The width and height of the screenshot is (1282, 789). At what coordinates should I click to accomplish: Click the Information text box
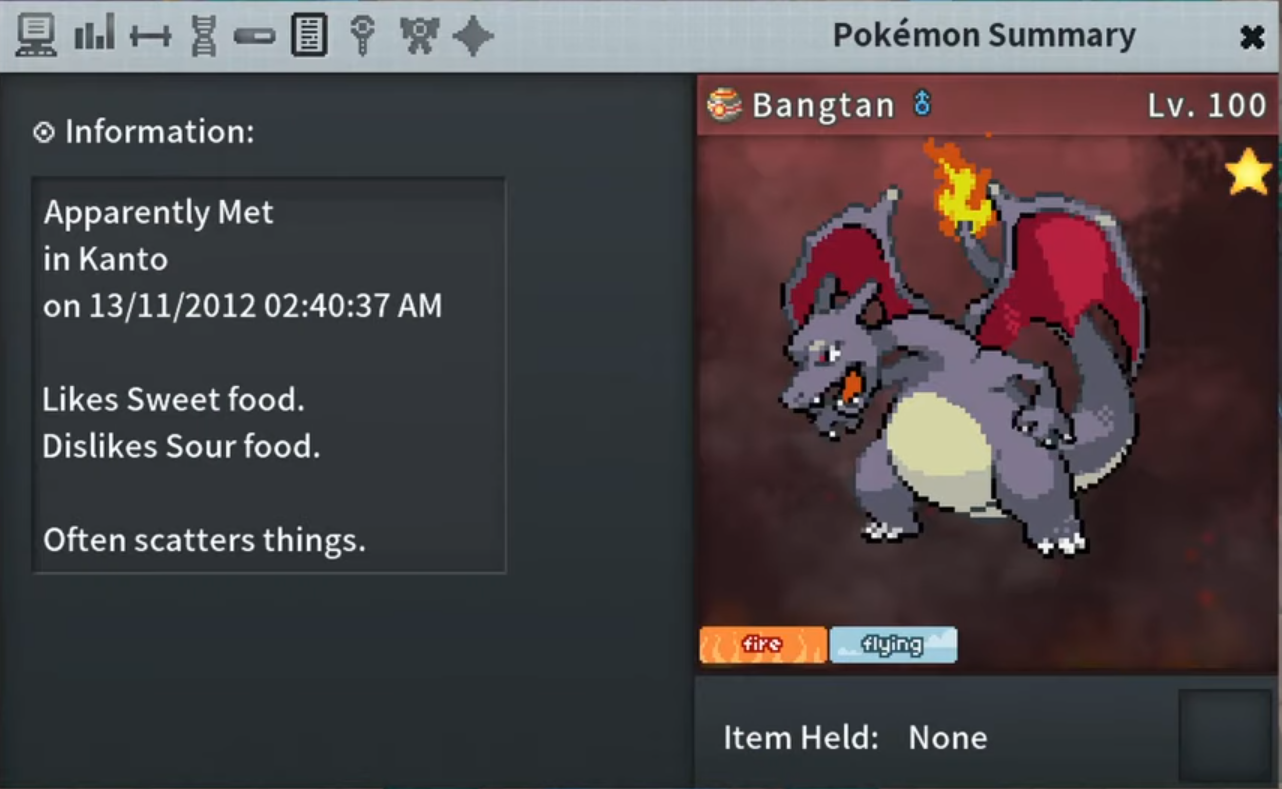[268, 375]
